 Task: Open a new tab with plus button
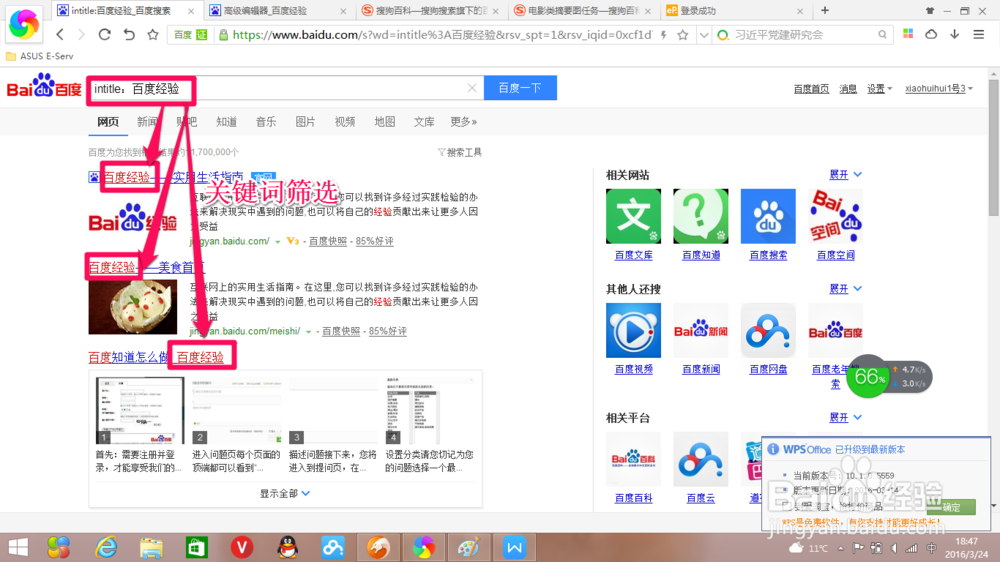(825, 10)
